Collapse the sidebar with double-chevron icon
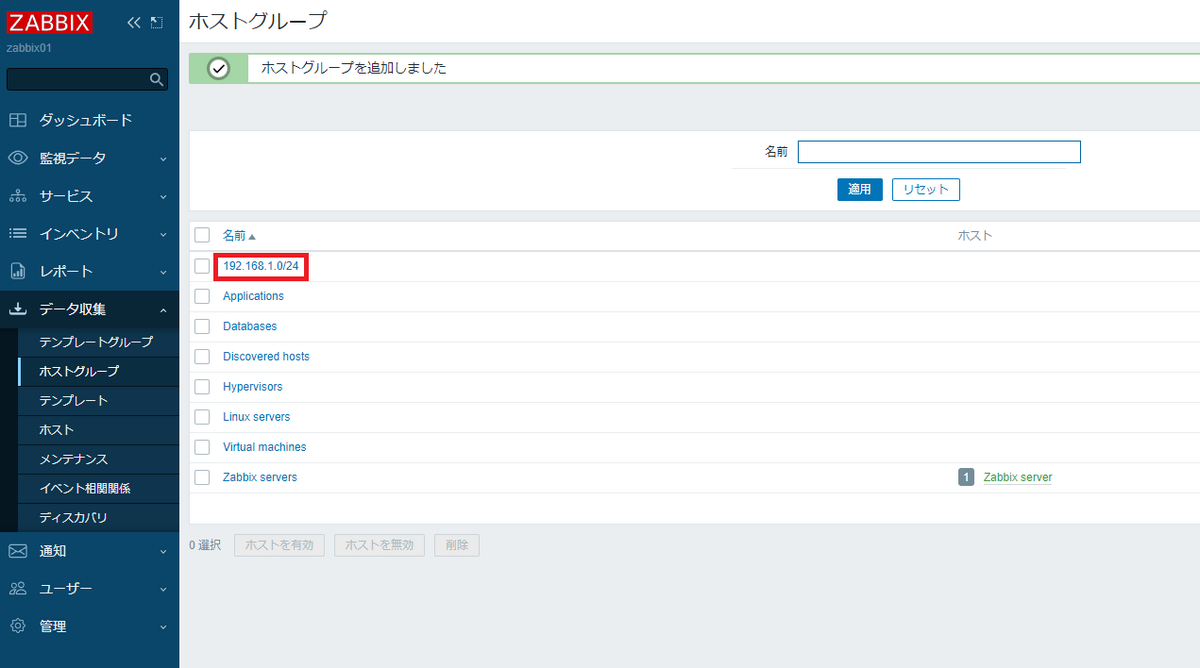Viewport: 1200px width, 668px height. click(x=134, y=22)
